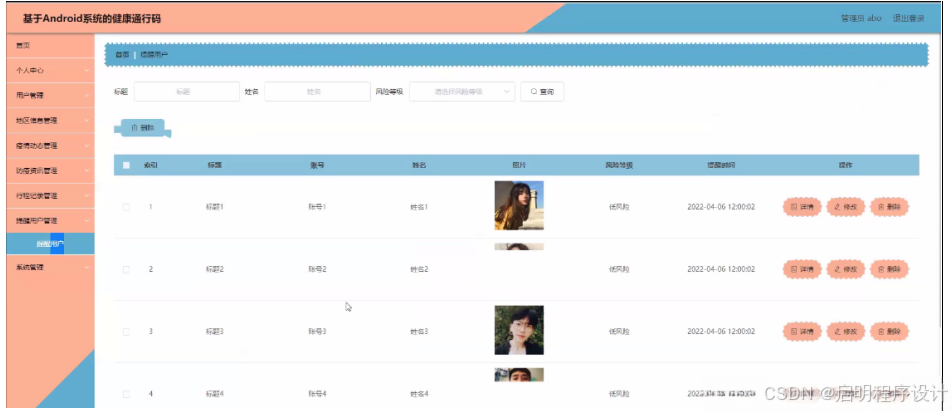The height and width of the screenshot is (411, 952).
Task: Click the 账号 column header
Action: [317, 165]
